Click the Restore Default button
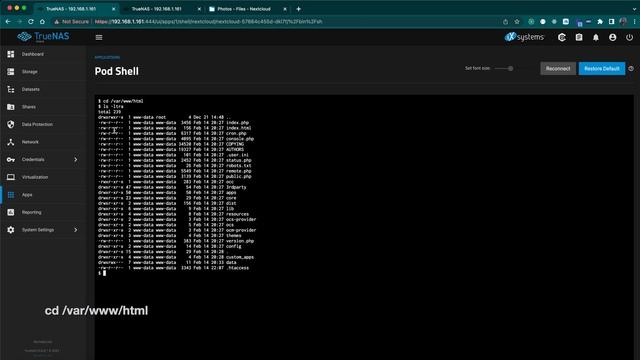This screenshot has width=640, height=360. point(602,69)
